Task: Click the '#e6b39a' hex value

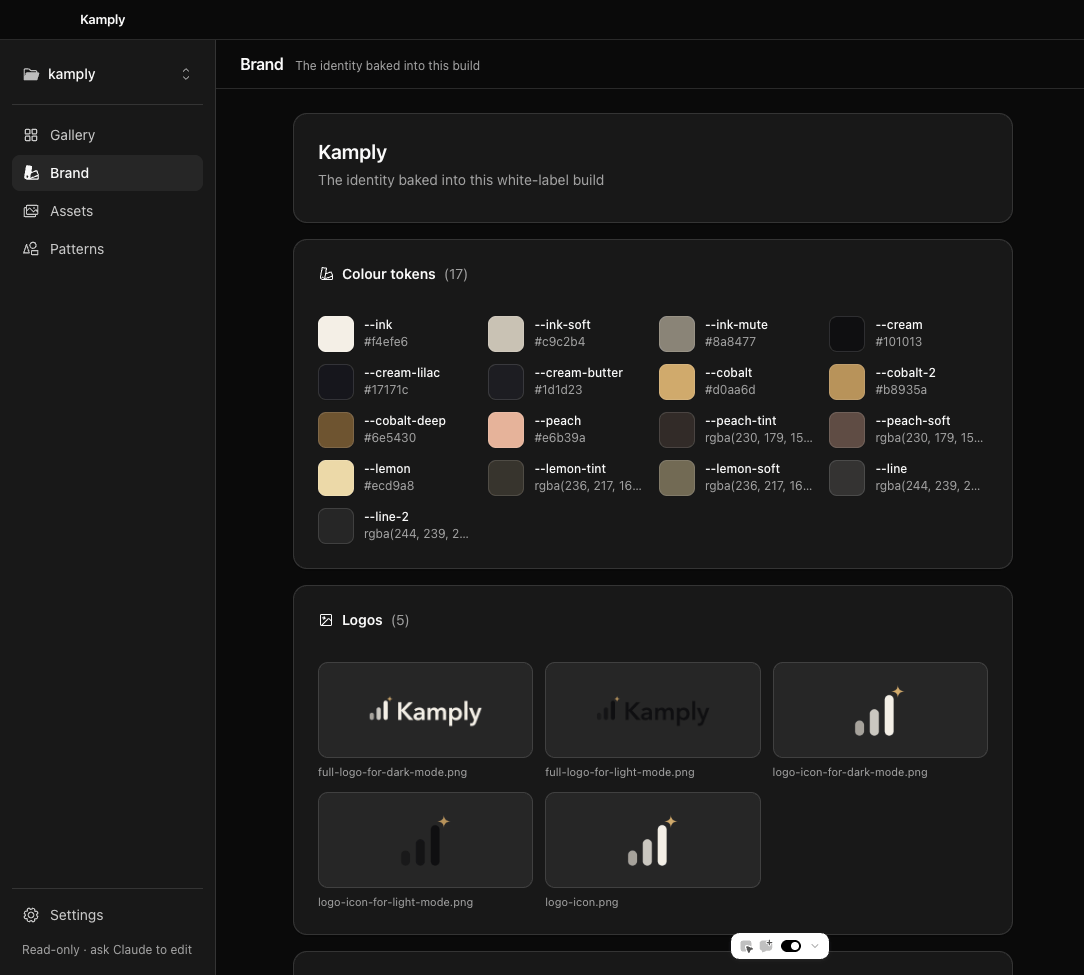Action: pos(559,438)
